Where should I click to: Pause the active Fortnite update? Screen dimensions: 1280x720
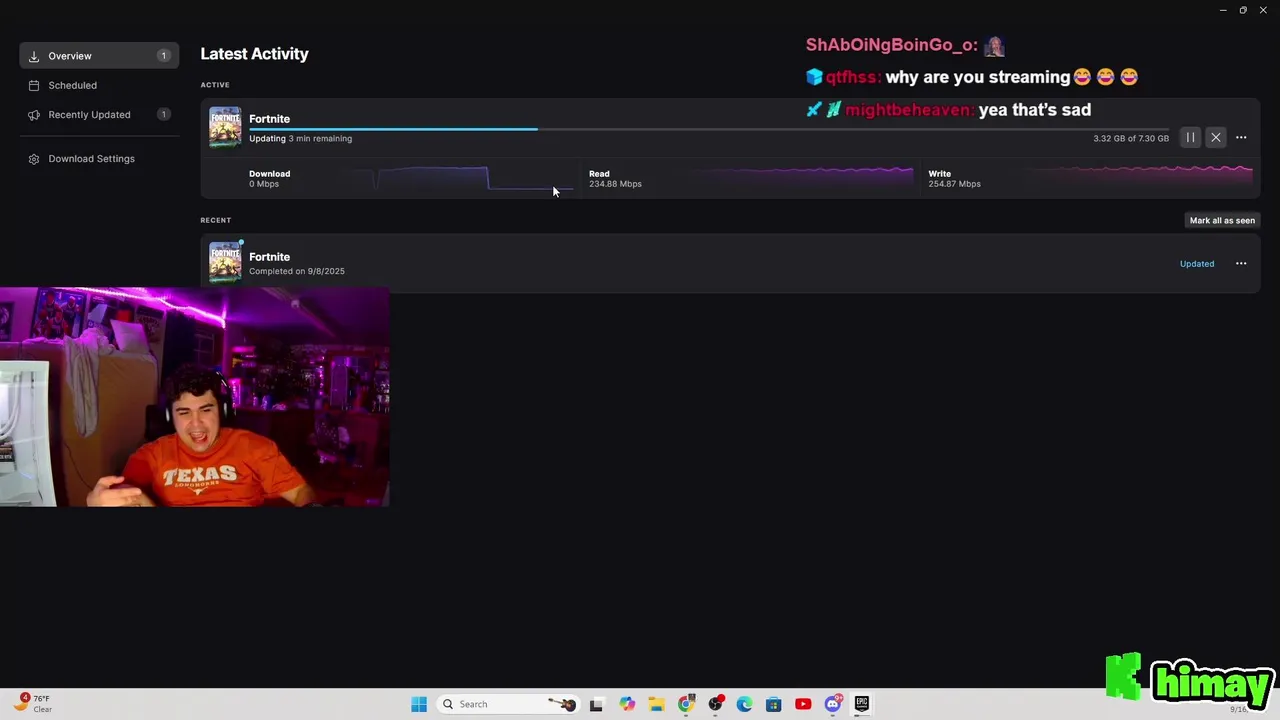1190,138
